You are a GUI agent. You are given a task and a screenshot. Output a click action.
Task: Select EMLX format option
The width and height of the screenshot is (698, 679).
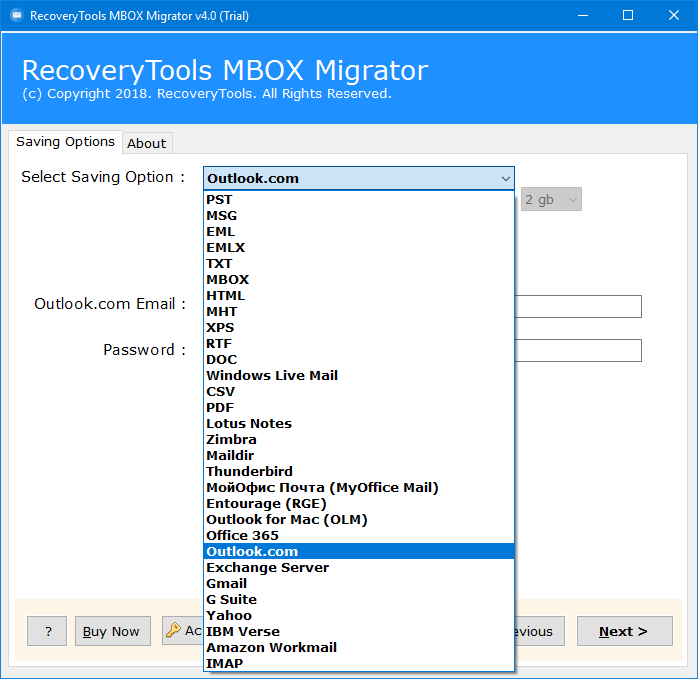coord(359,248)
